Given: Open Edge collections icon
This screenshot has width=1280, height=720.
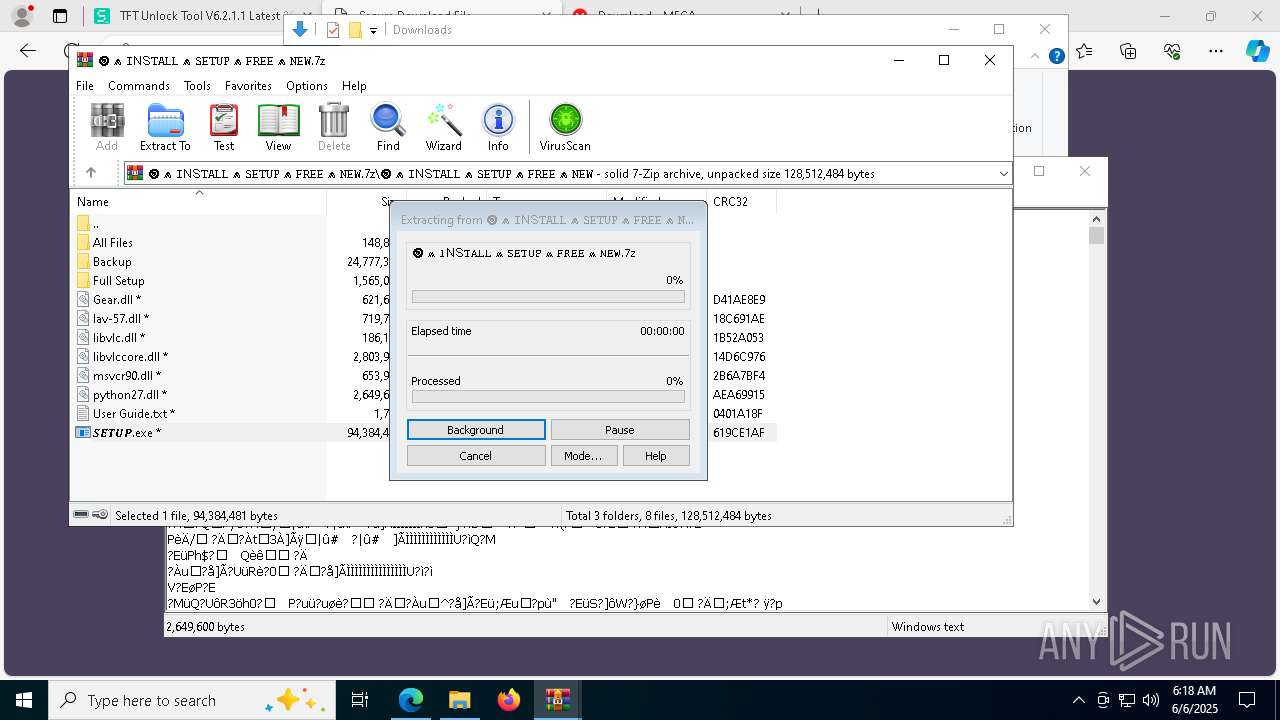Looking at the screenshot, I should (1128, 51).
